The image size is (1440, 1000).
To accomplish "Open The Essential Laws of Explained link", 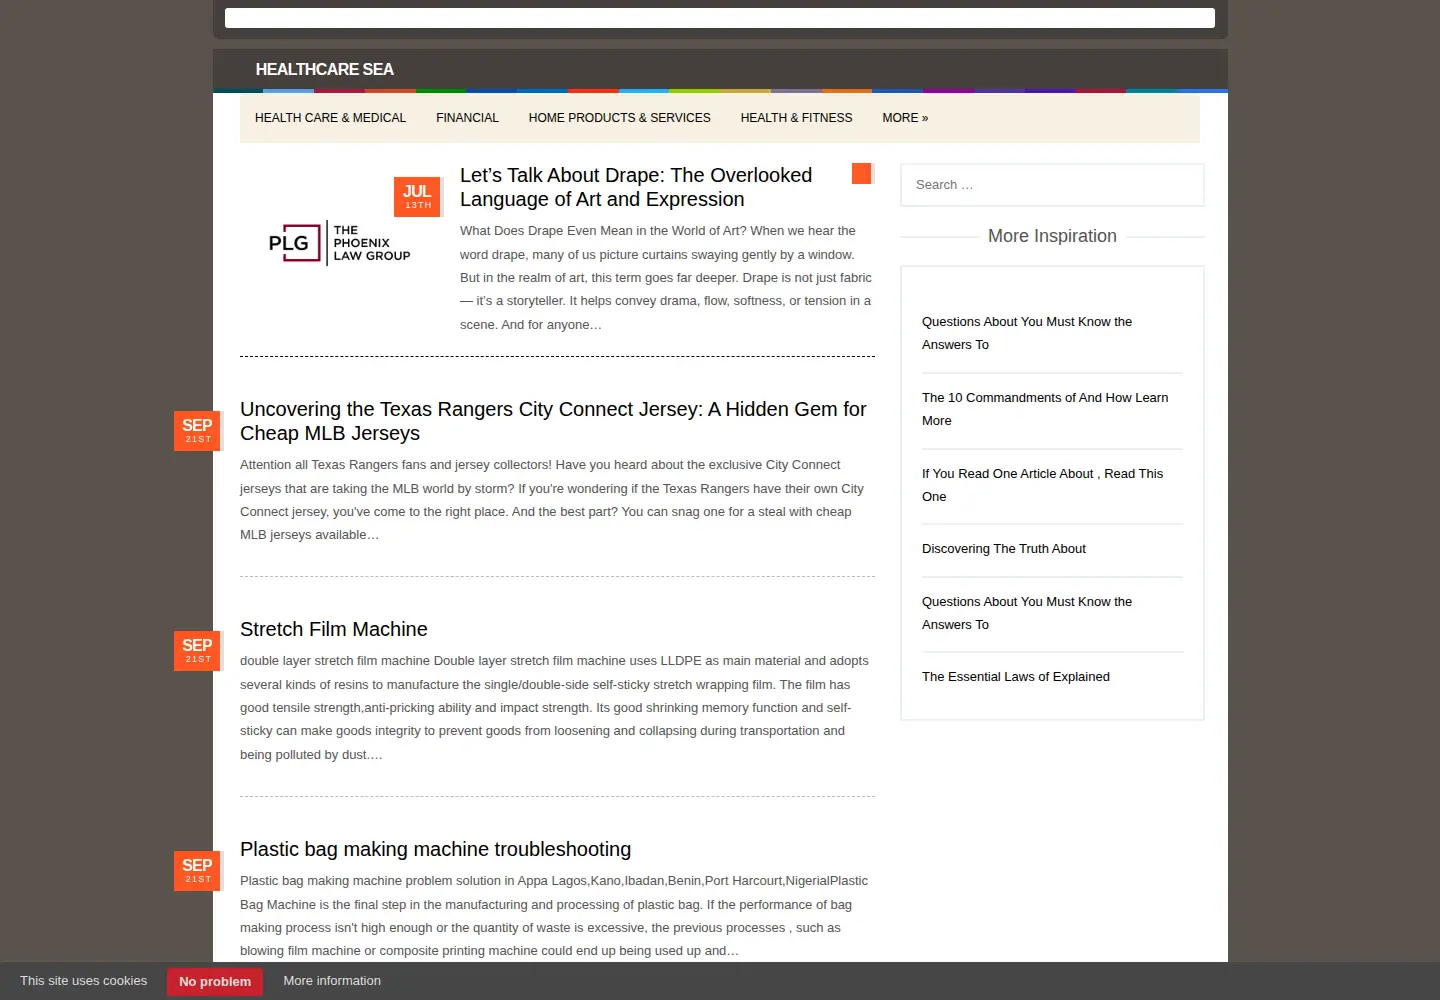I will coord(1016,677).
